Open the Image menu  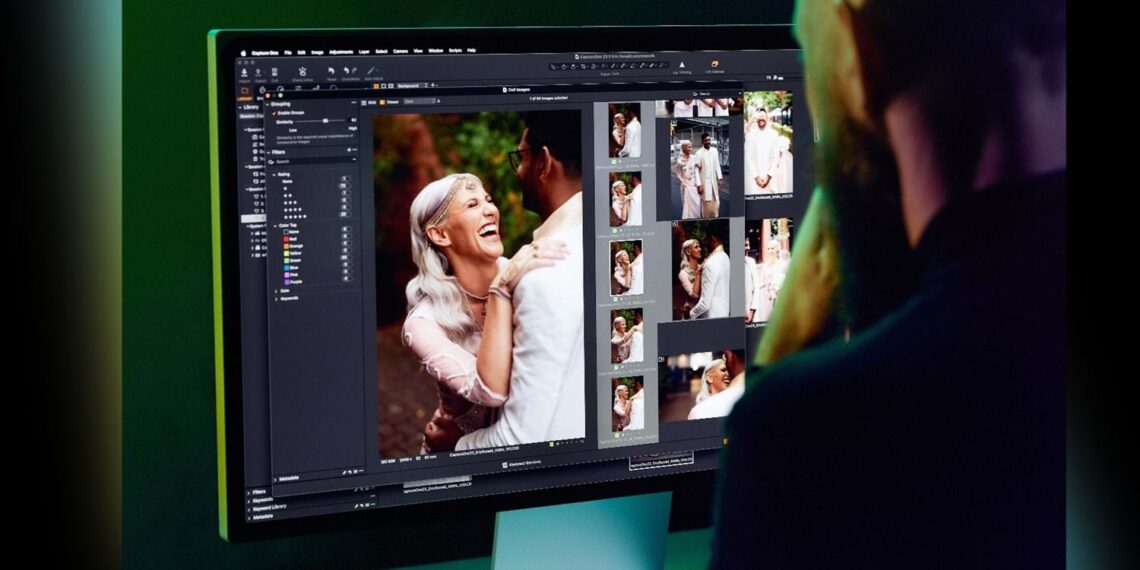pyautogui.click(x=318, y=52)
